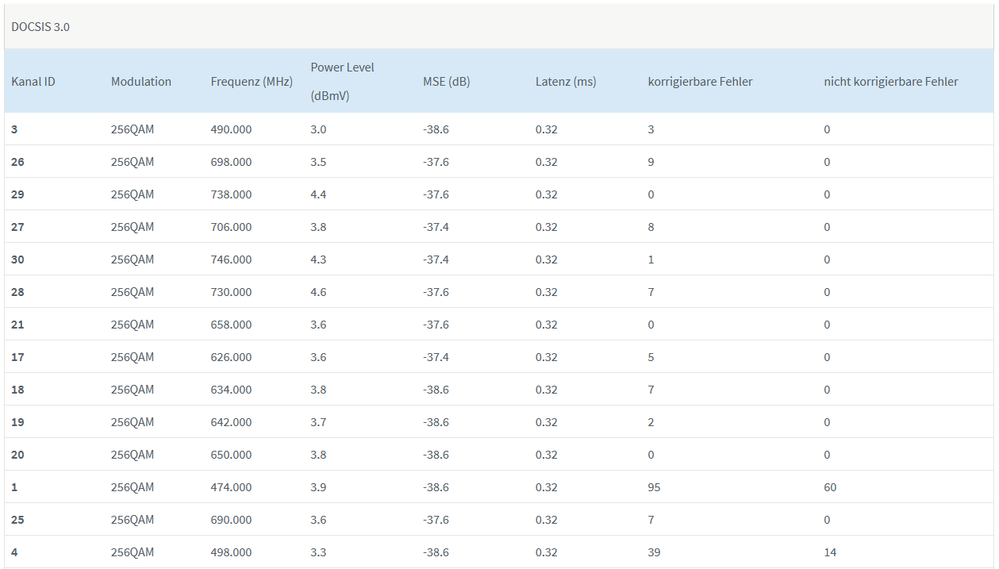Select the 490.000 MHz frequency cell
Screen dimensions: 999x569
[231, 129]
